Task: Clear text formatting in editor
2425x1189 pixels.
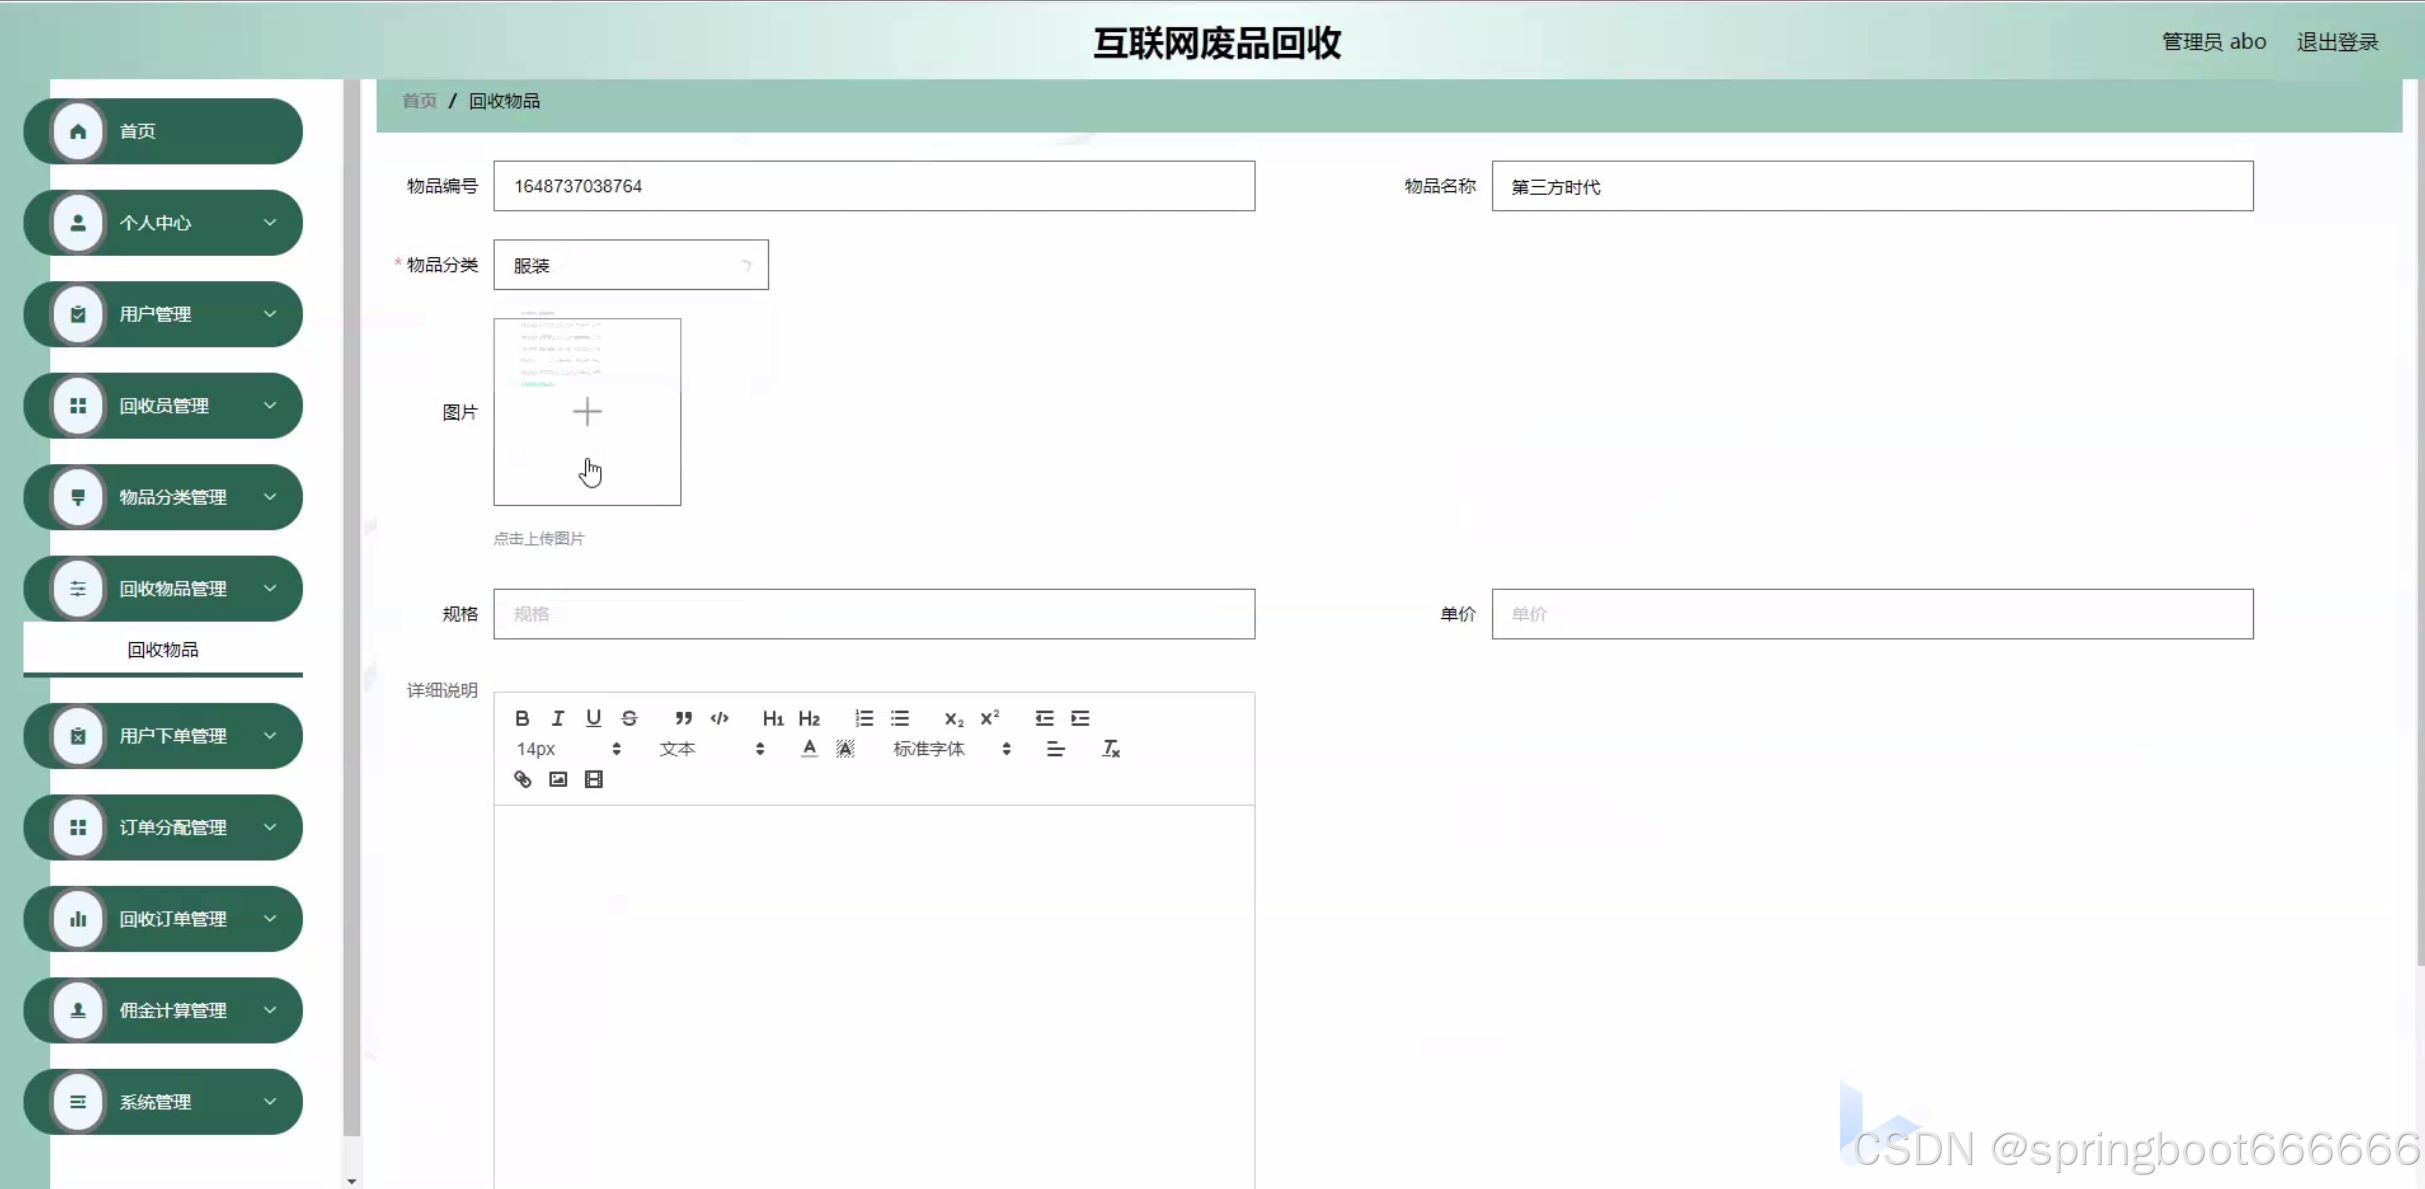Action: click(x=1110, y=749)
